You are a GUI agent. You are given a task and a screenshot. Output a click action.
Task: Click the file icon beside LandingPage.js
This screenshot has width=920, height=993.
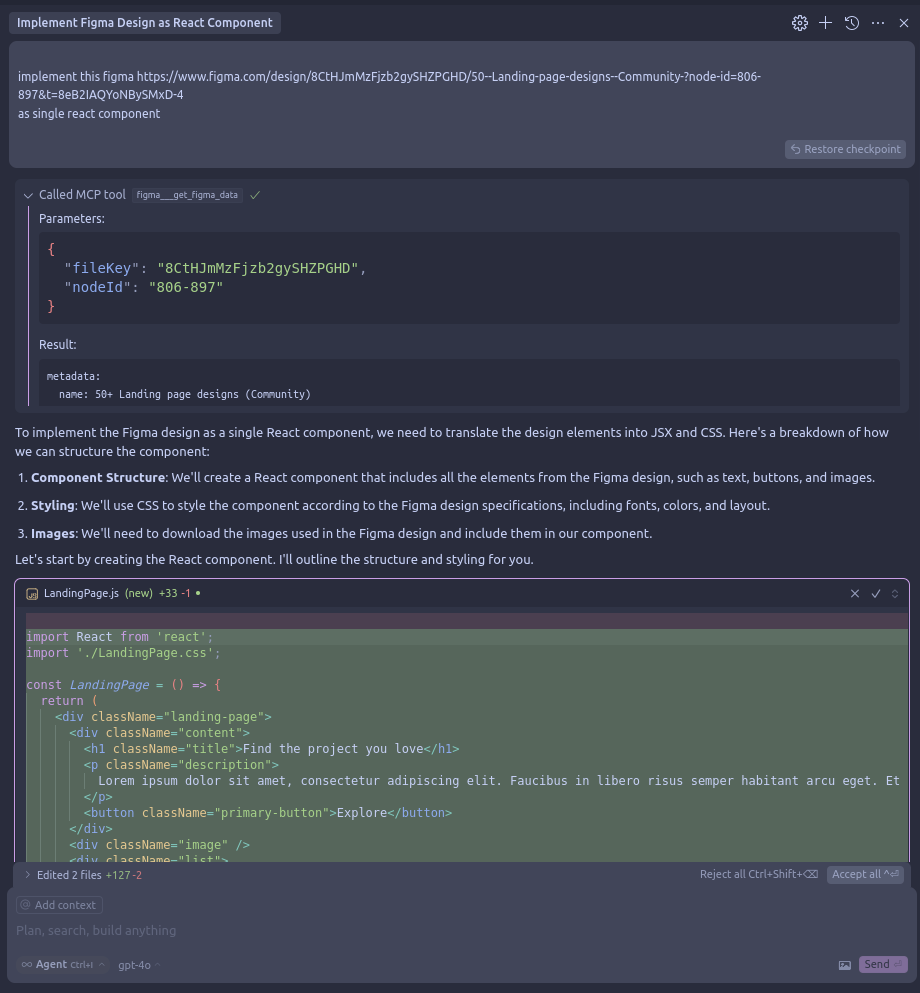(x=32, y=593)
